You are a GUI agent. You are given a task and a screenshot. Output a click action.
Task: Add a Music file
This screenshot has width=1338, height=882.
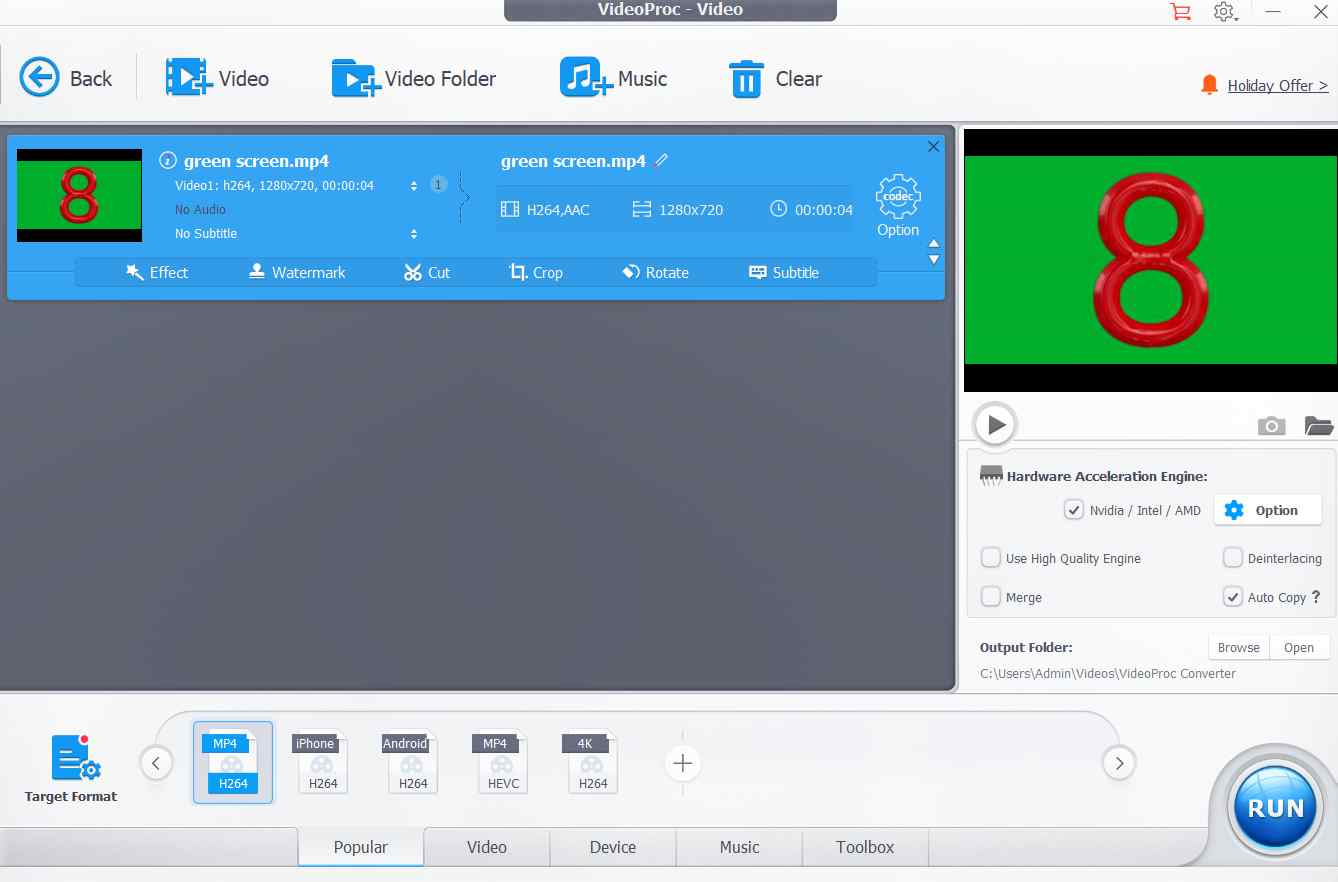tap(613, 78)
